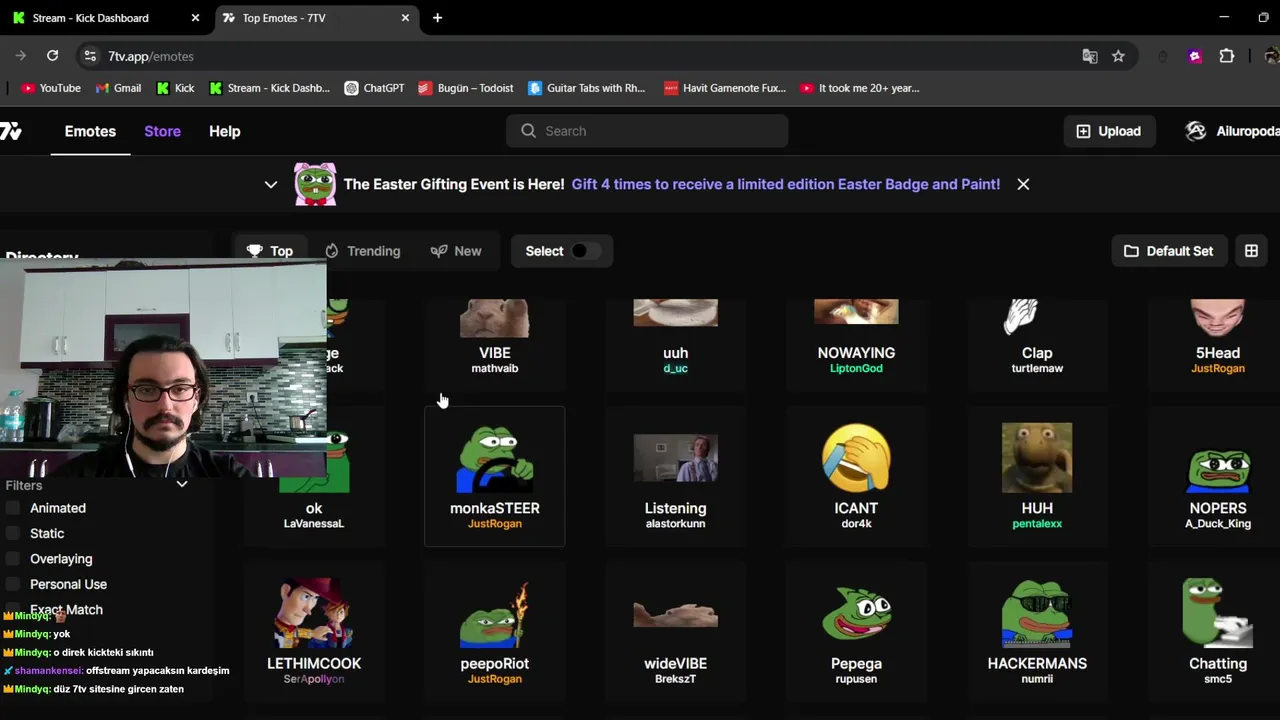Click the 7TV logo icon
Screen dimensions: 1280x720
pyautogui.click(x=10, y=131)
